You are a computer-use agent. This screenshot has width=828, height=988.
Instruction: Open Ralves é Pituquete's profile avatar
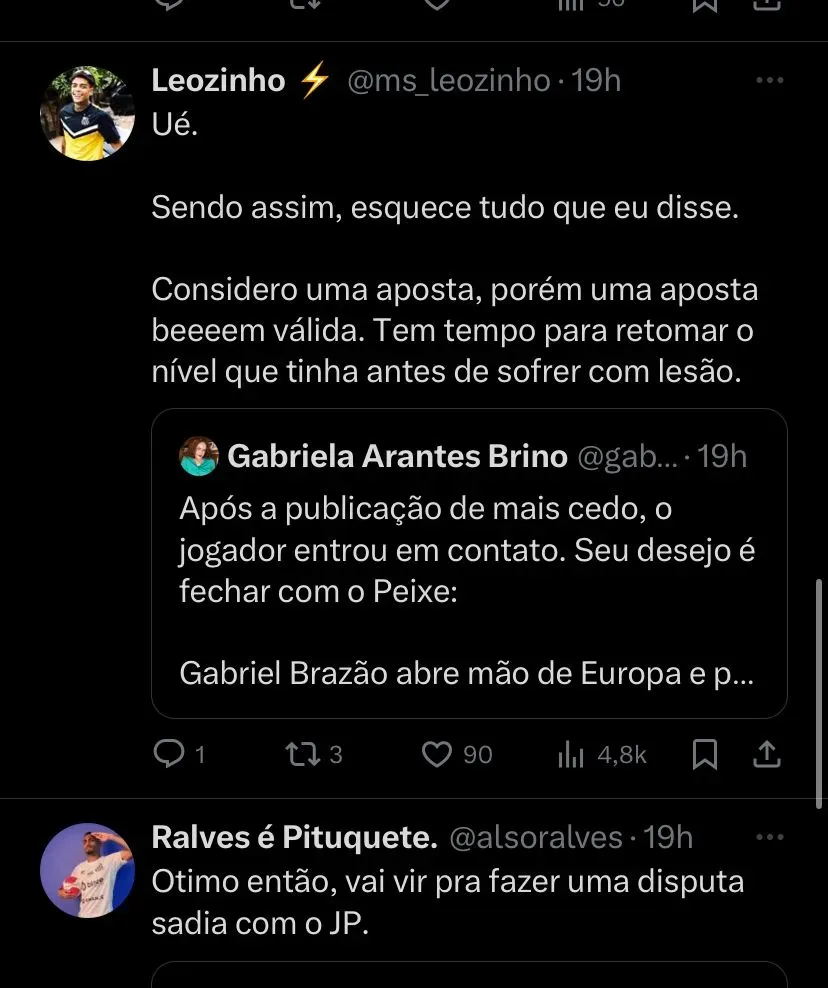87,870
